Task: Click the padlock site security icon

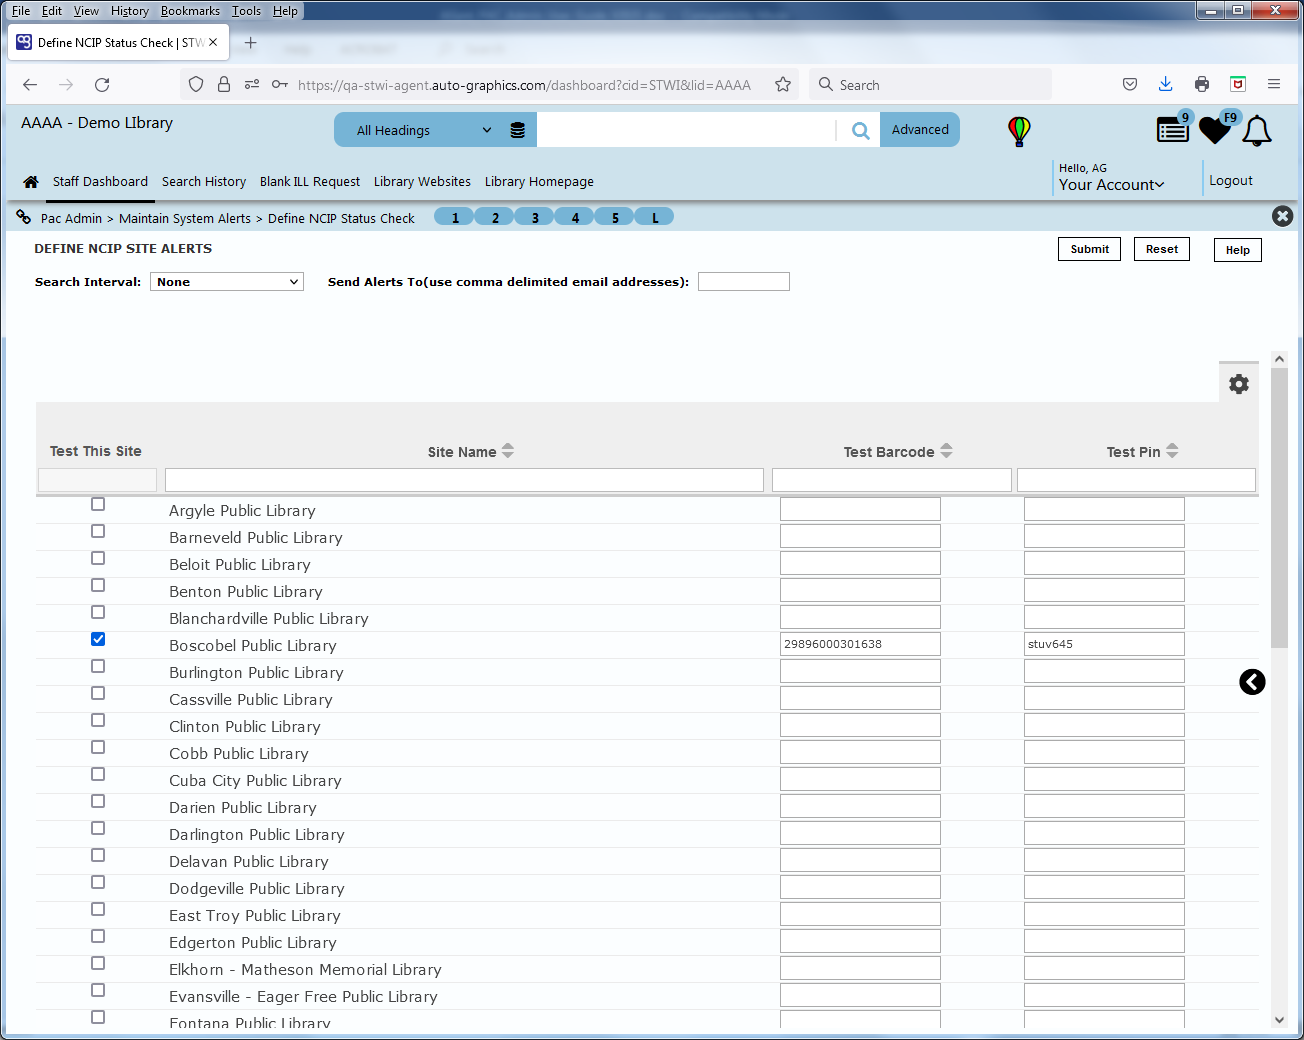Action: coord(224,85)
